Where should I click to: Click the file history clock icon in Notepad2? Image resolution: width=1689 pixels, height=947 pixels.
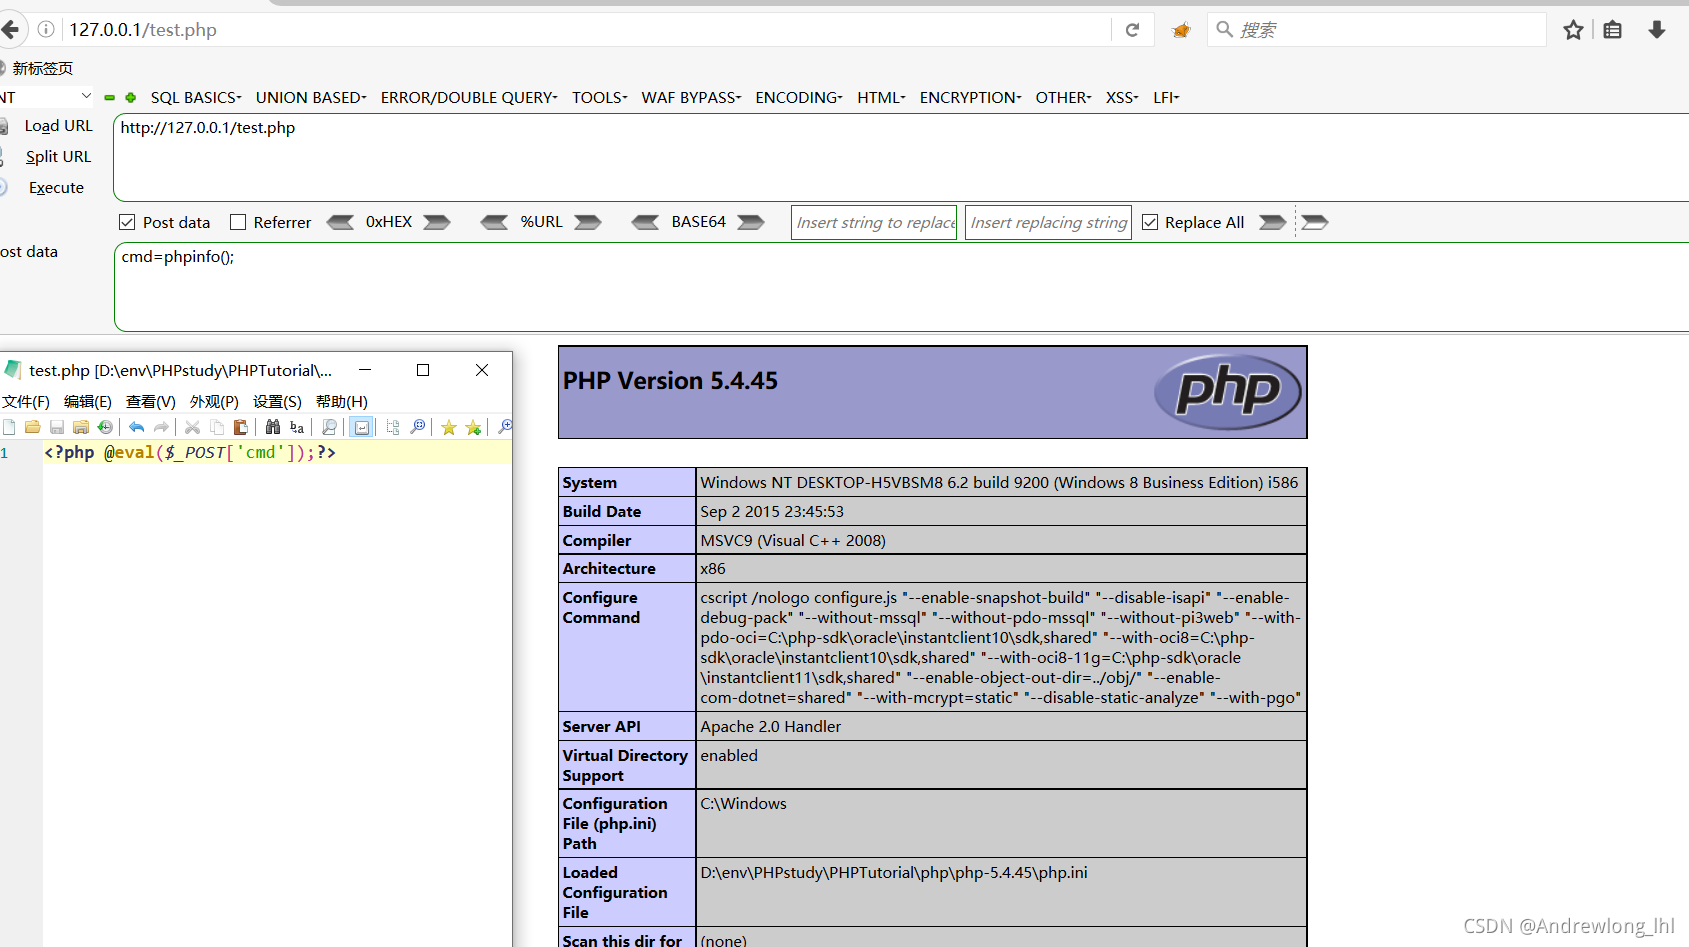click(105, 427)
